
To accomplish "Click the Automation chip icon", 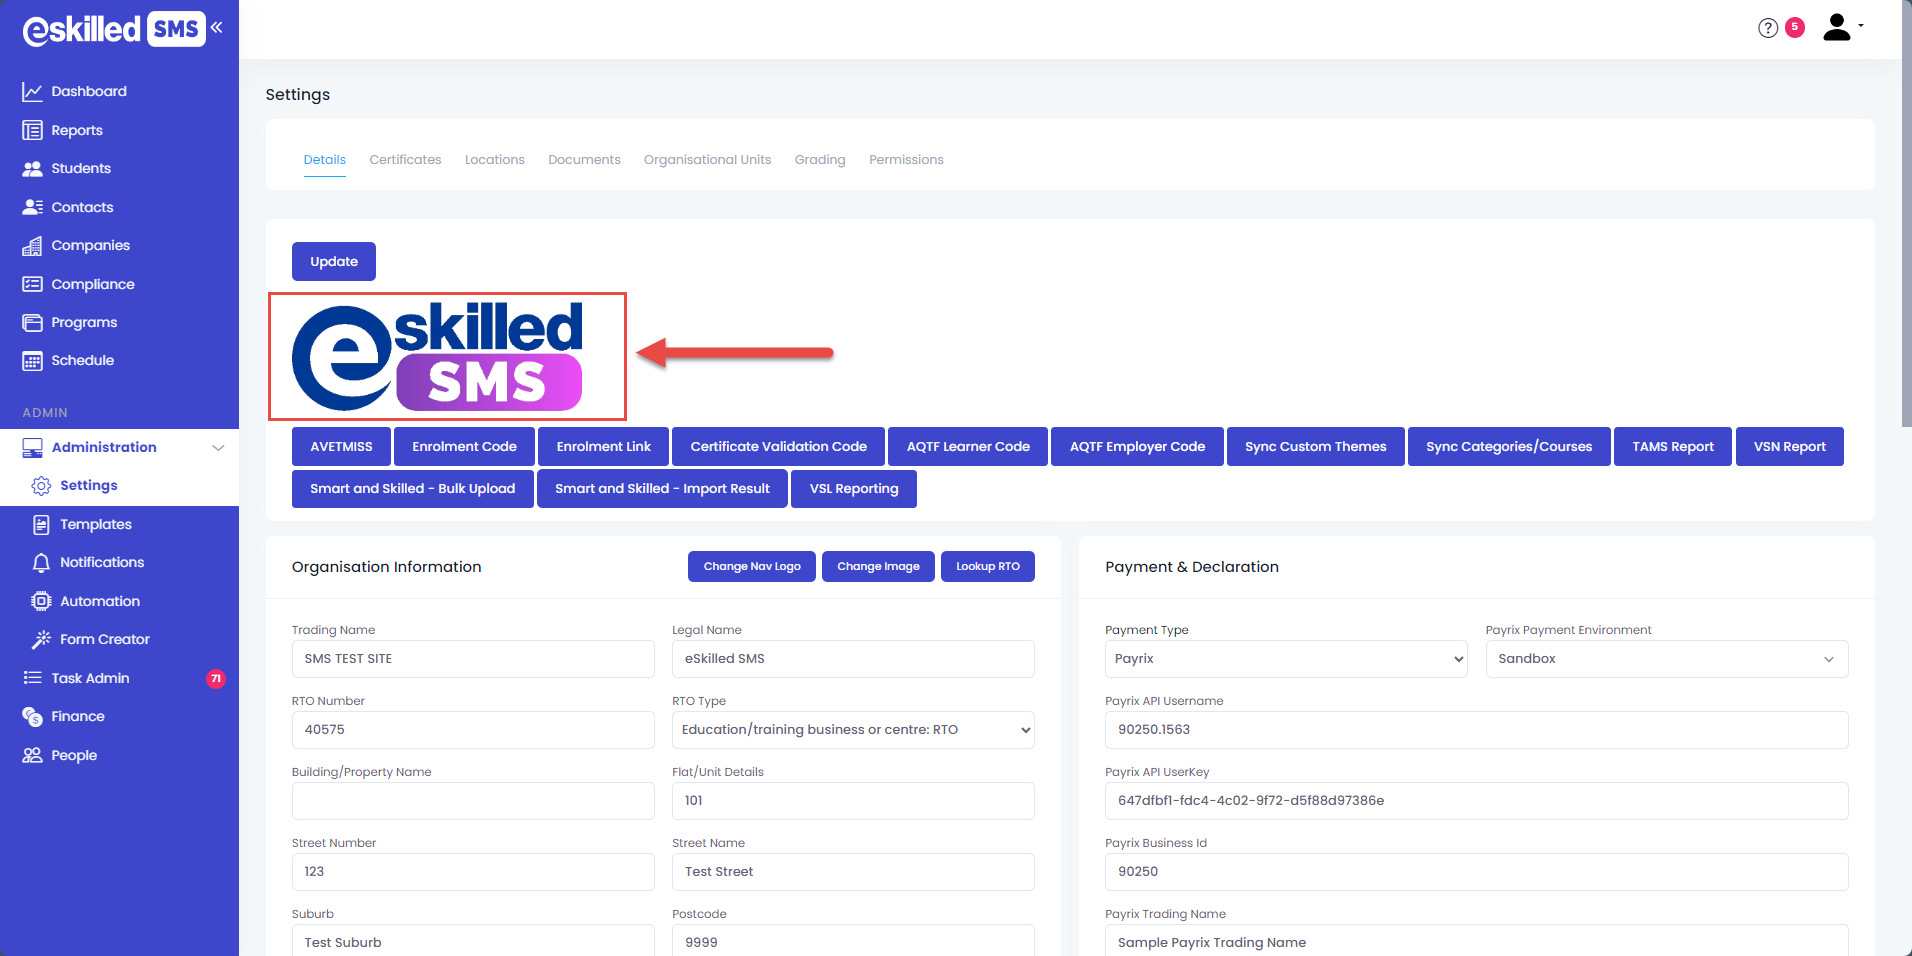I will click(x=41, y=601).
